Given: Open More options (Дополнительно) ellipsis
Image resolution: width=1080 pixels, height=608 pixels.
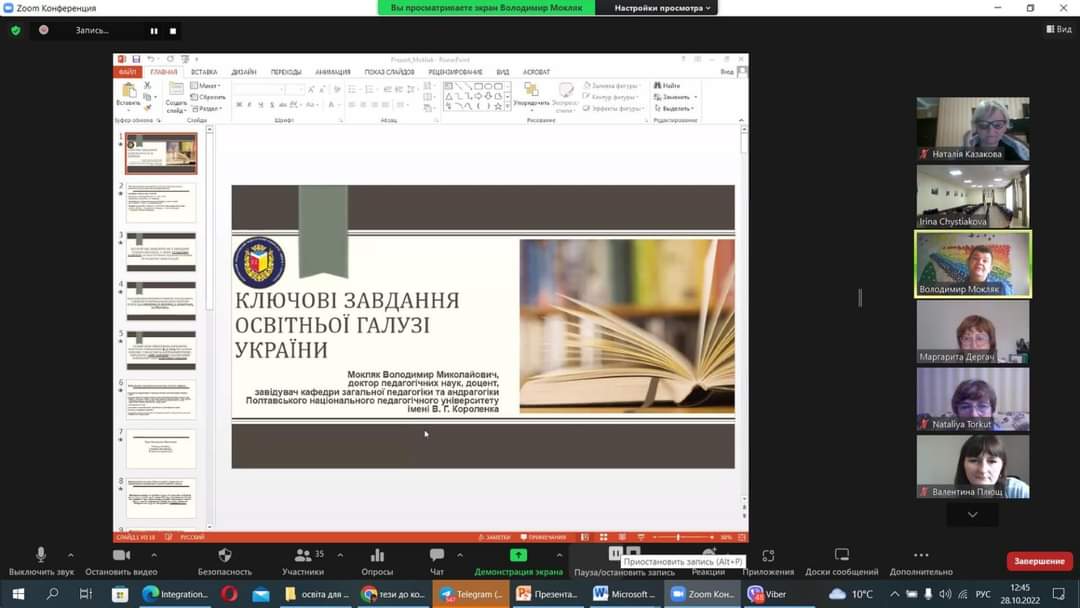Looking at the screenshot, I should point(921,556).
